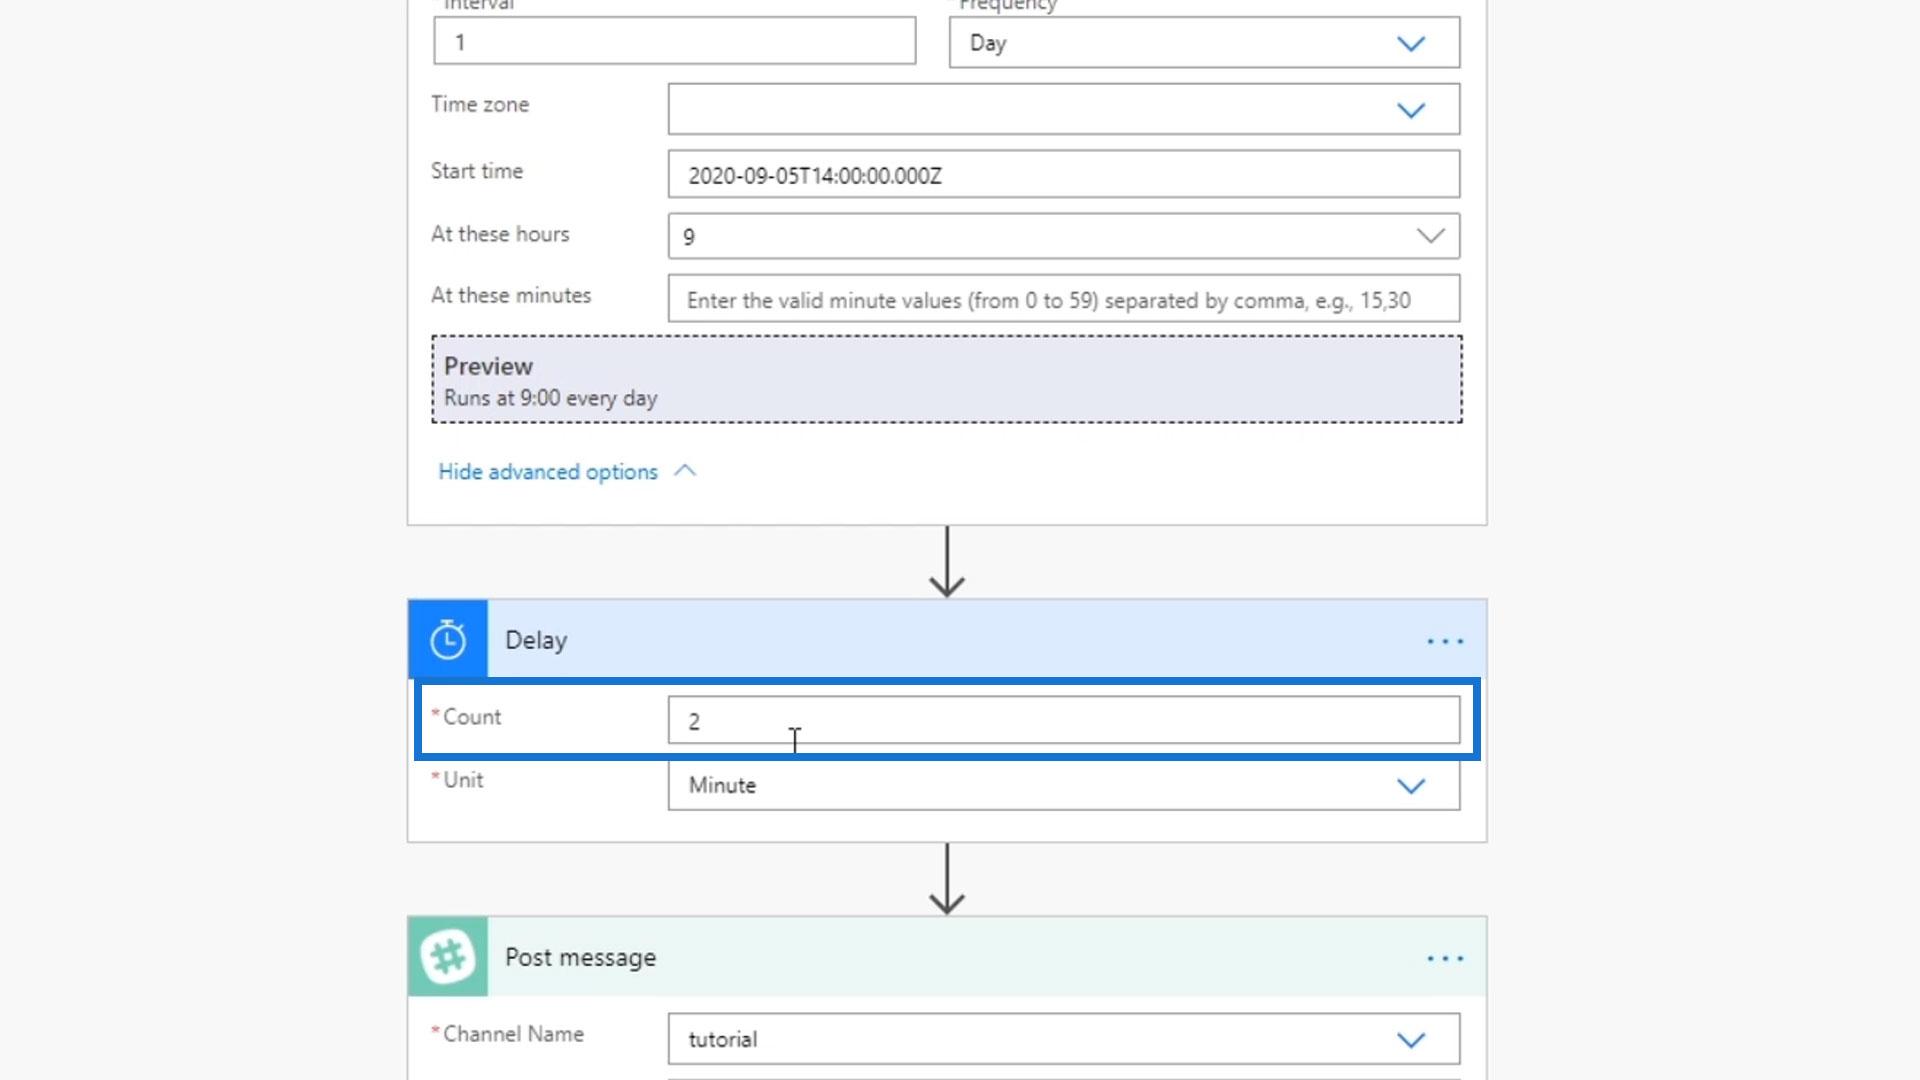Open Channel Name dropdown showing tutorial
1920x1080 pixels.
tap(1410, 1040)
